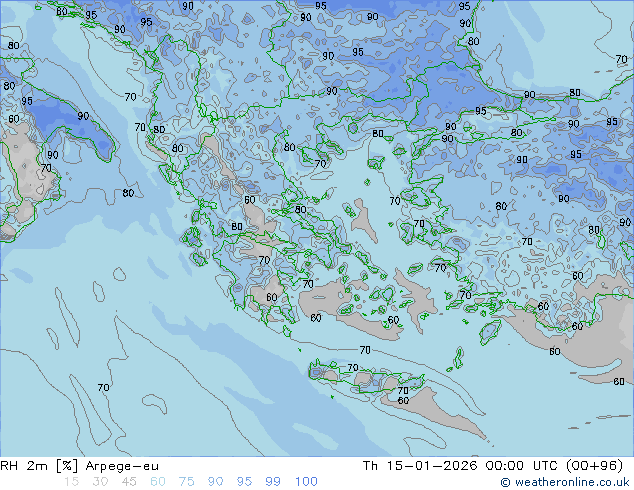Click the date 'Th 15-01-2026' text
Image resolution: width=634 pixels, height=490 pixels.
[420, 466]
